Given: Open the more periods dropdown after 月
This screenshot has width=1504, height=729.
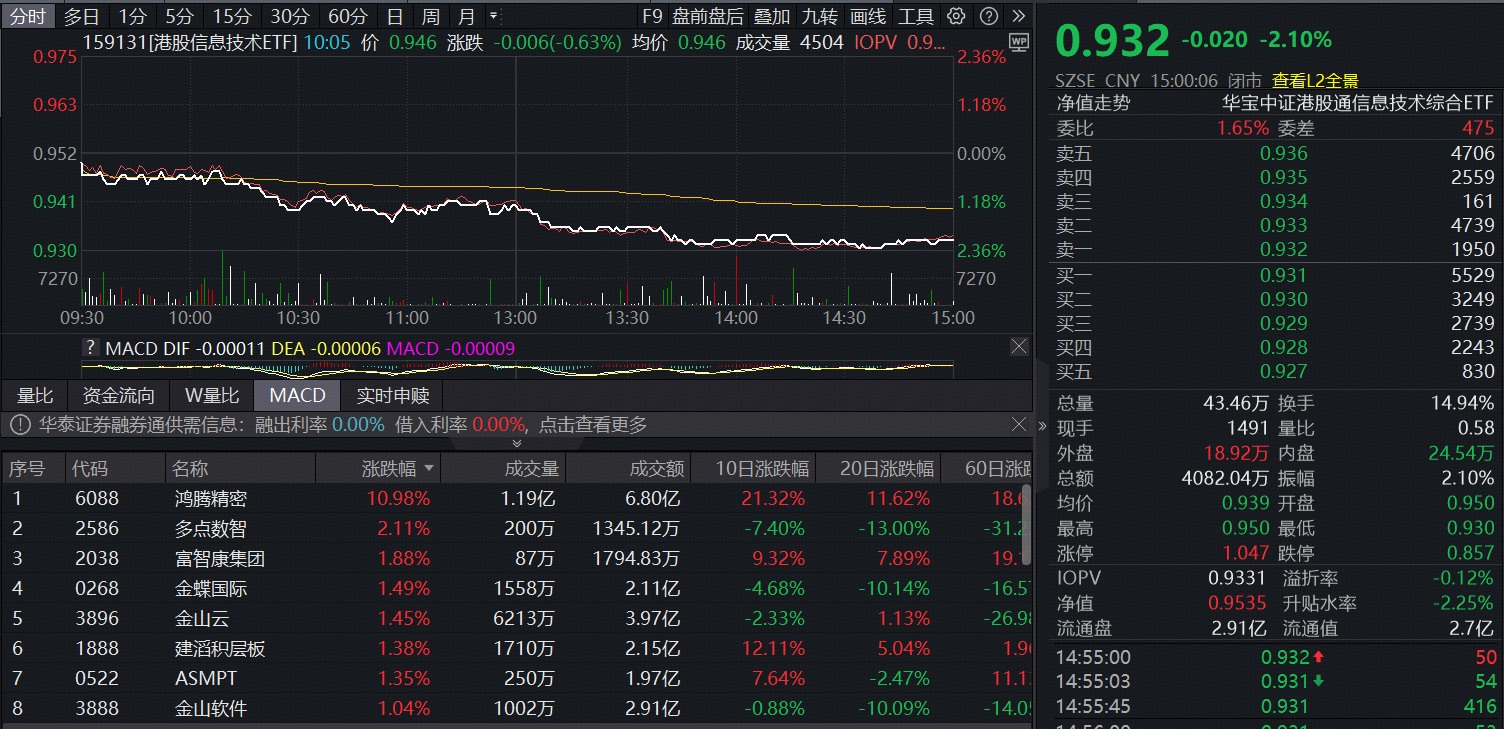Looking at the screenshot, I should 493,16.
